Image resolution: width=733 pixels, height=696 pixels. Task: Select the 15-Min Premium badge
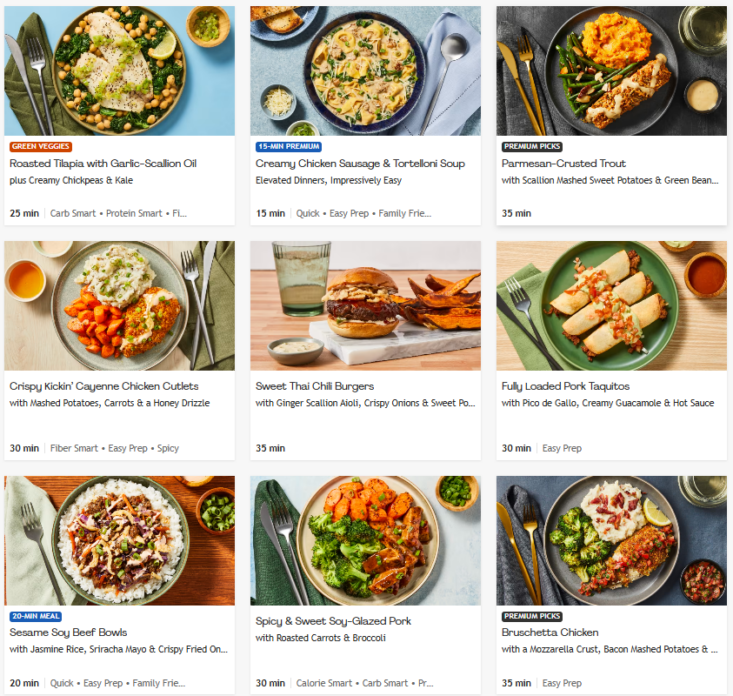pyautogui.click(x=289, y=147)
